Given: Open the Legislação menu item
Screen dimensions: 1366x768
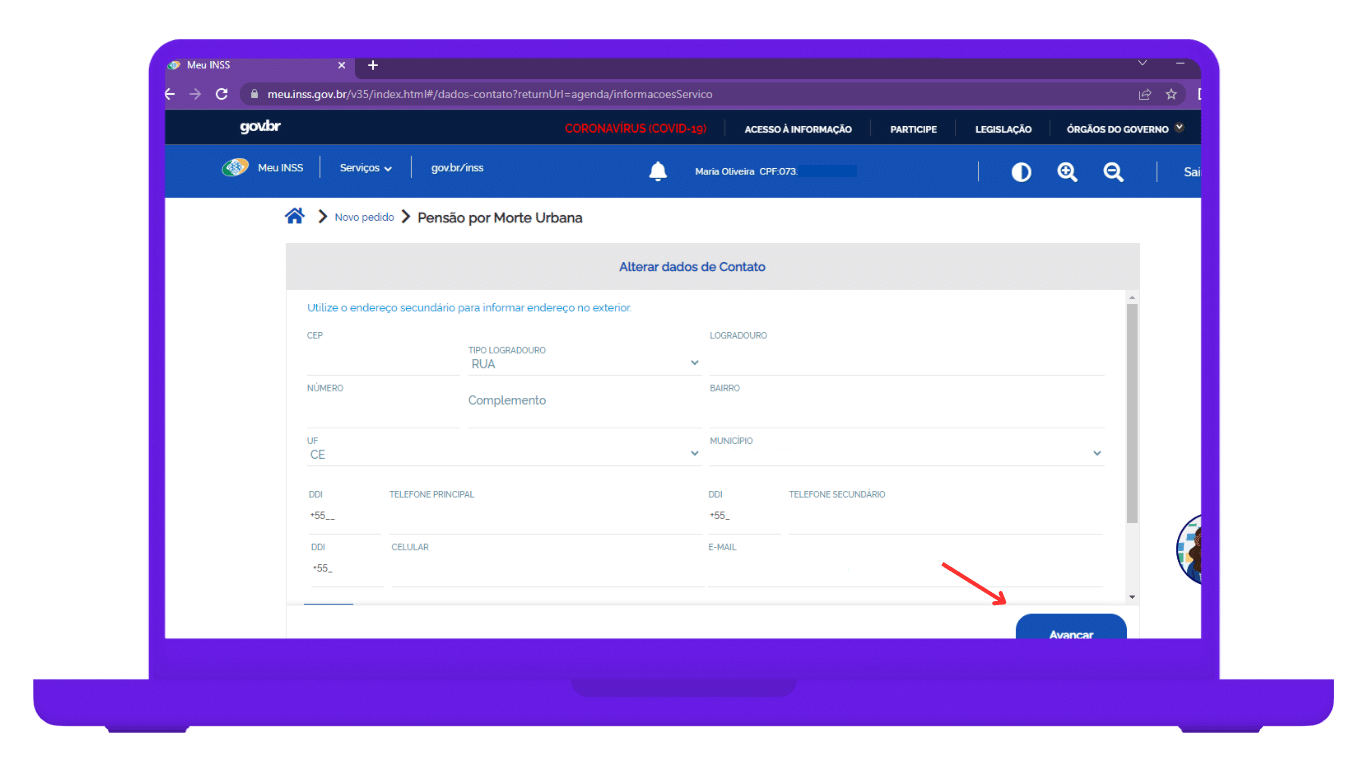Looking at the screenshot, I should 1003,129.
